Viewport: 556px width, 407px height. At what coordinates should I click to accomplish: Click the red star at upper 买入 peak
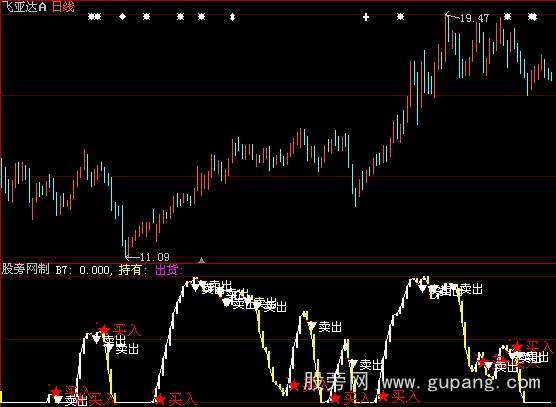click(x=104, y=330)
